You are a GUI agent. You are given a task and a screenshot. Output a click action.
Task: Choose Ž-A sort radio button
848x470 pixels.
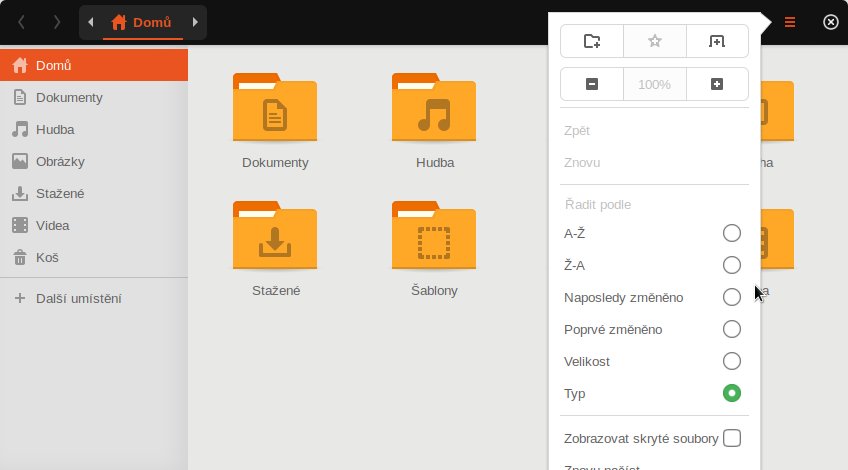point(731,265)
